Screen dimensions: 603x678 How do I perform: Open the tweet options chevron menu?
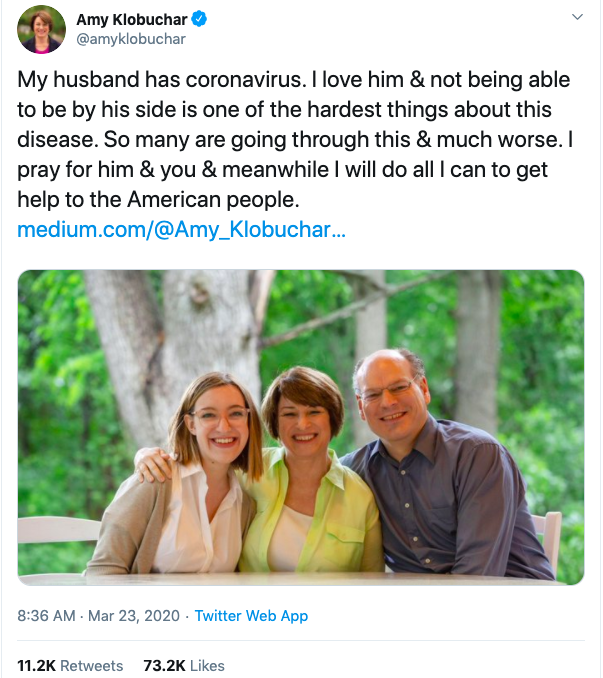tap(576, 18)
